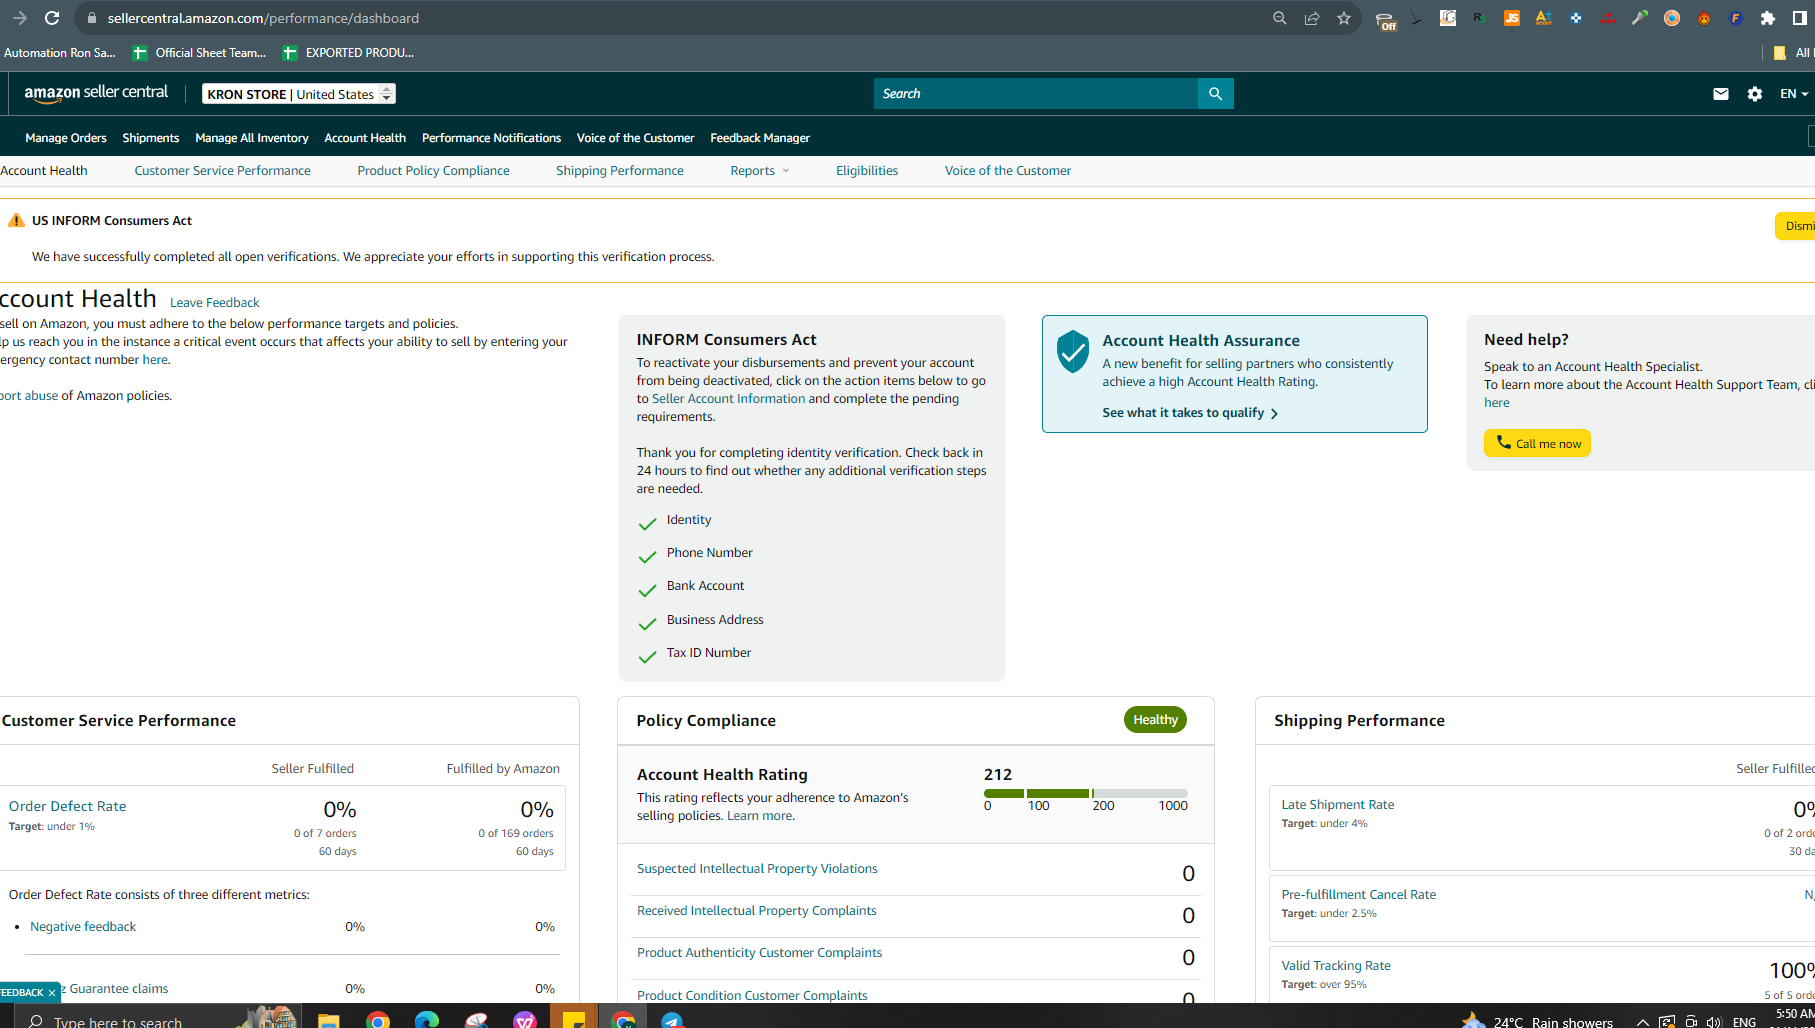Switch to Customer Service Performance tab

[222, 171]
